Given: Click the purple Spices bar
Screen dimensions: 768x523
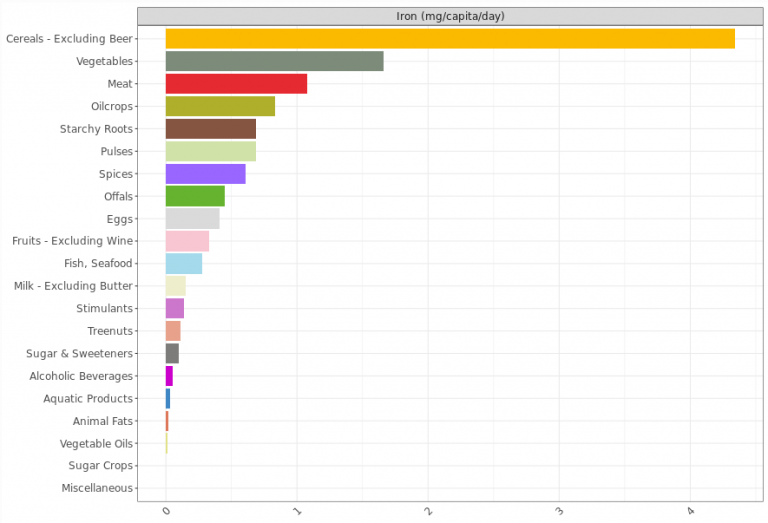Looking at the screenshot, I should 205,174.
